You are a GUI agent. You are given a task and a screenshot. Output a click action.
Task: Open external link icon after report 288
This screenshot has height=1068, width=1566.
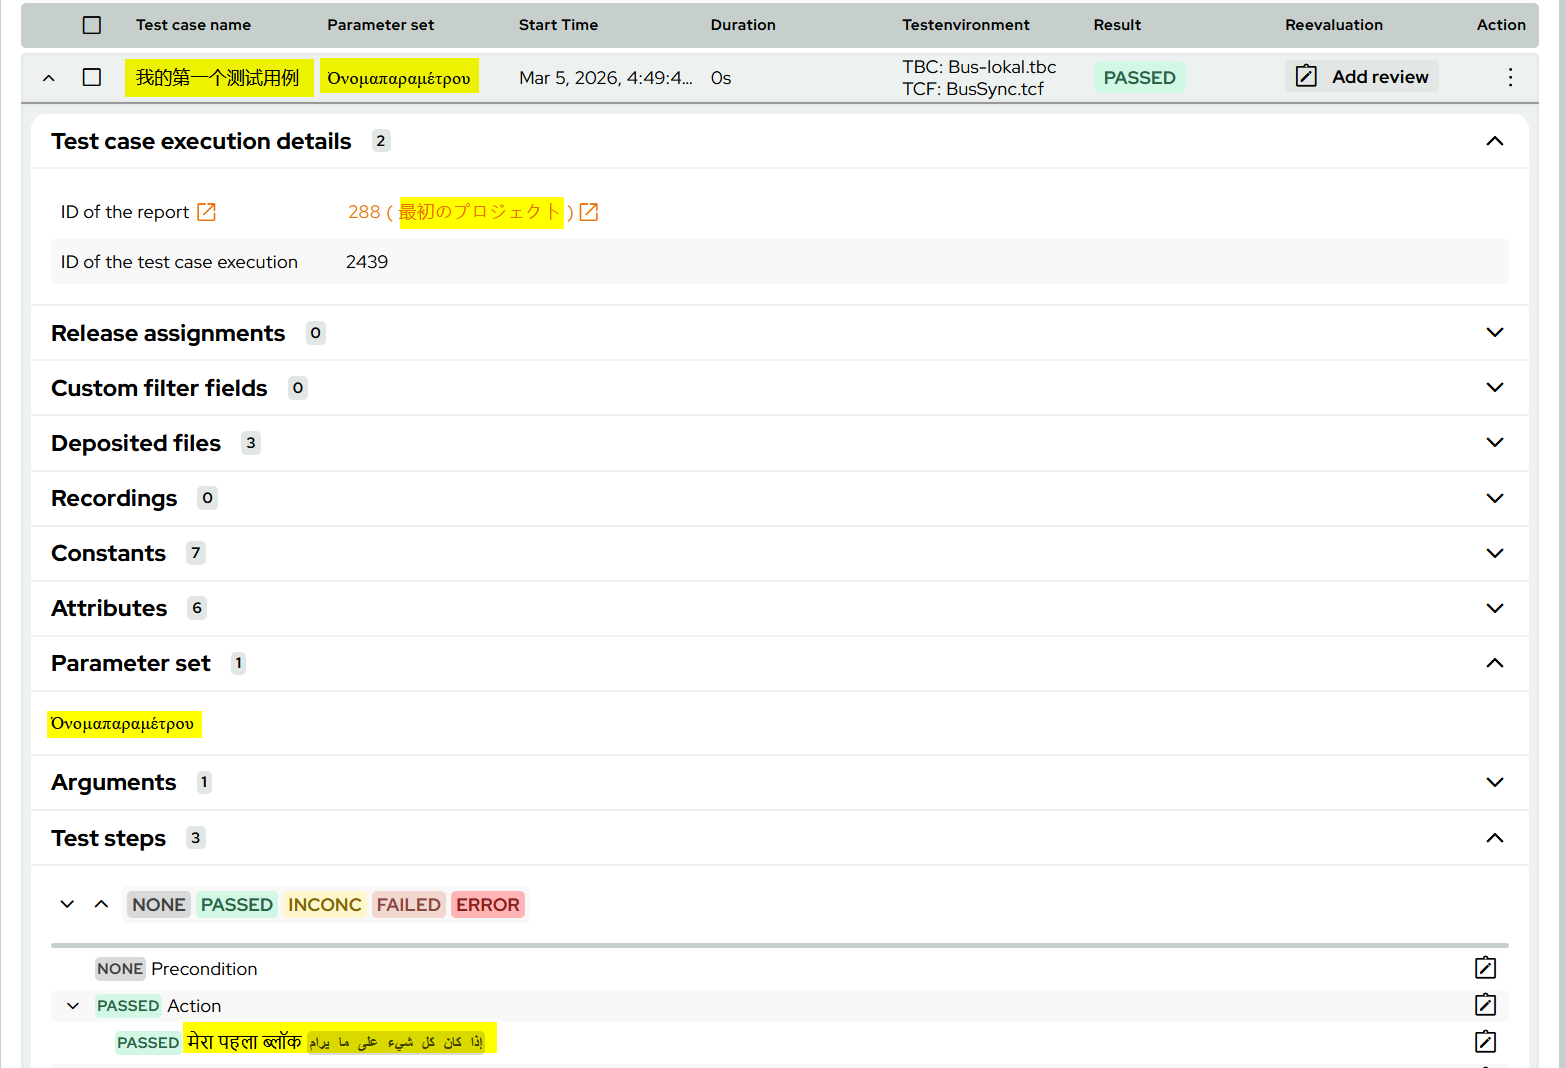(589, 212)
